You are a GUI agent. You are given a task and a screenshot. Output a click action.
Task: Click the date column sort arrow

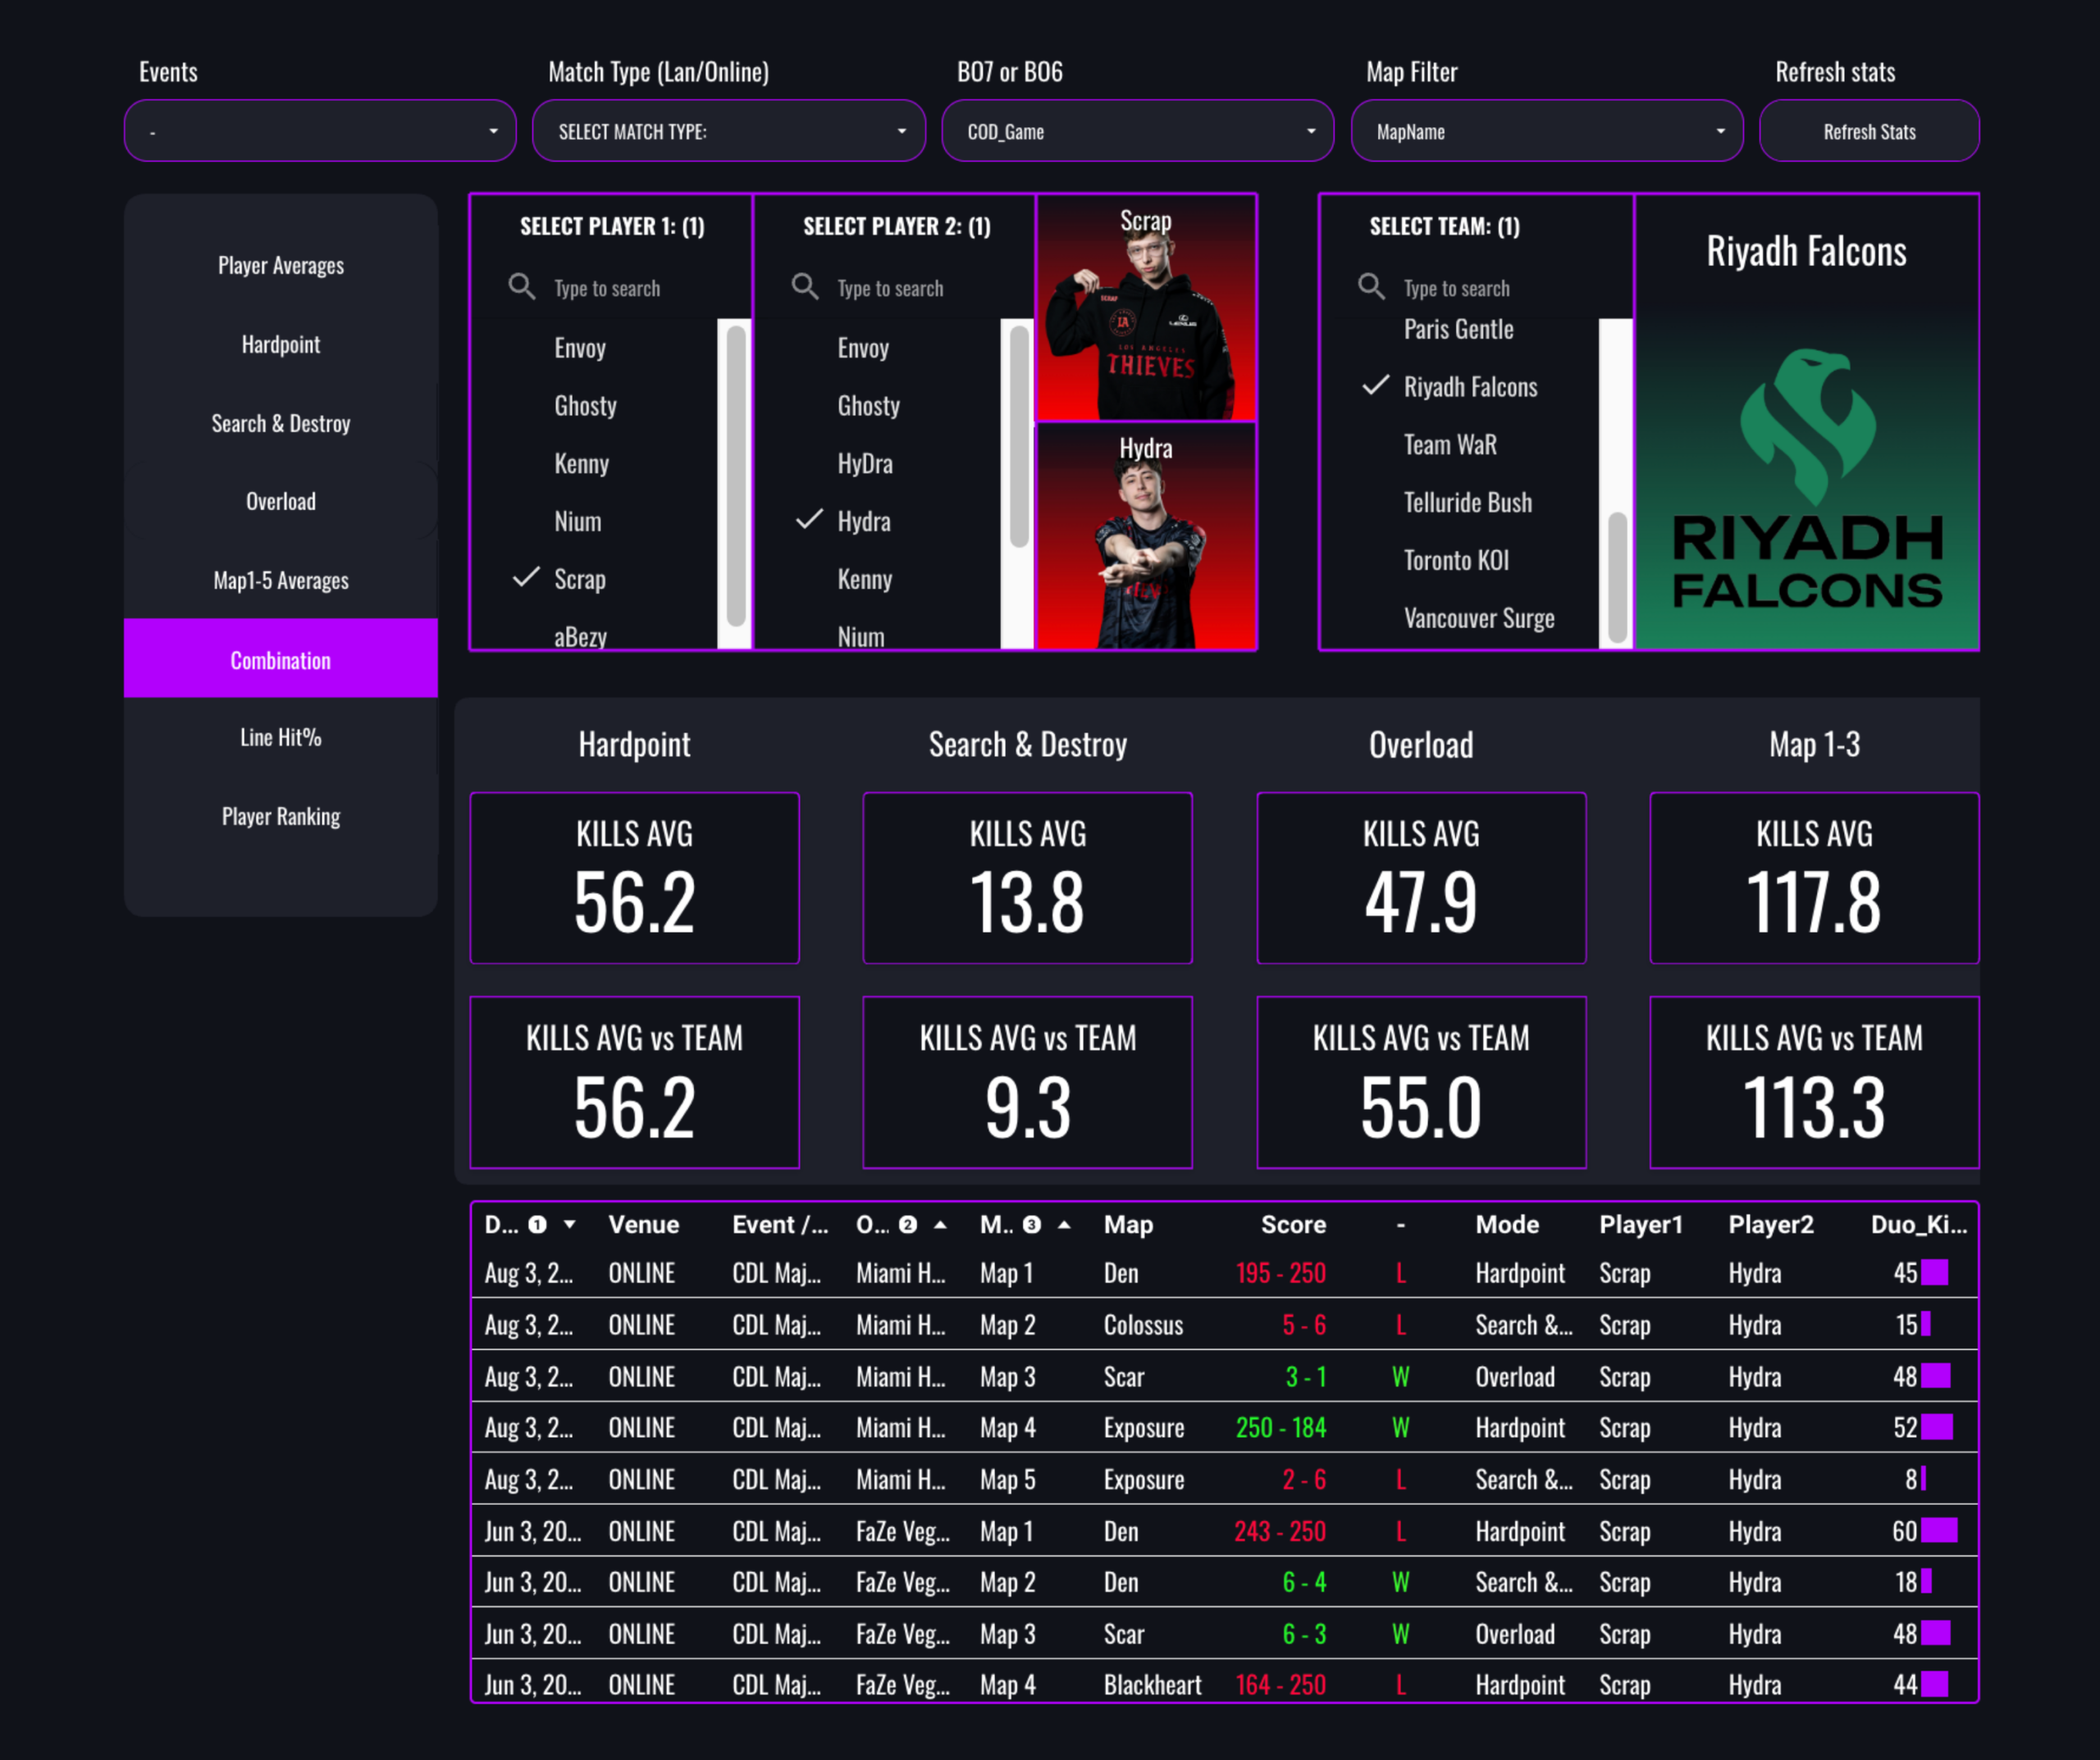point(569,1224)
